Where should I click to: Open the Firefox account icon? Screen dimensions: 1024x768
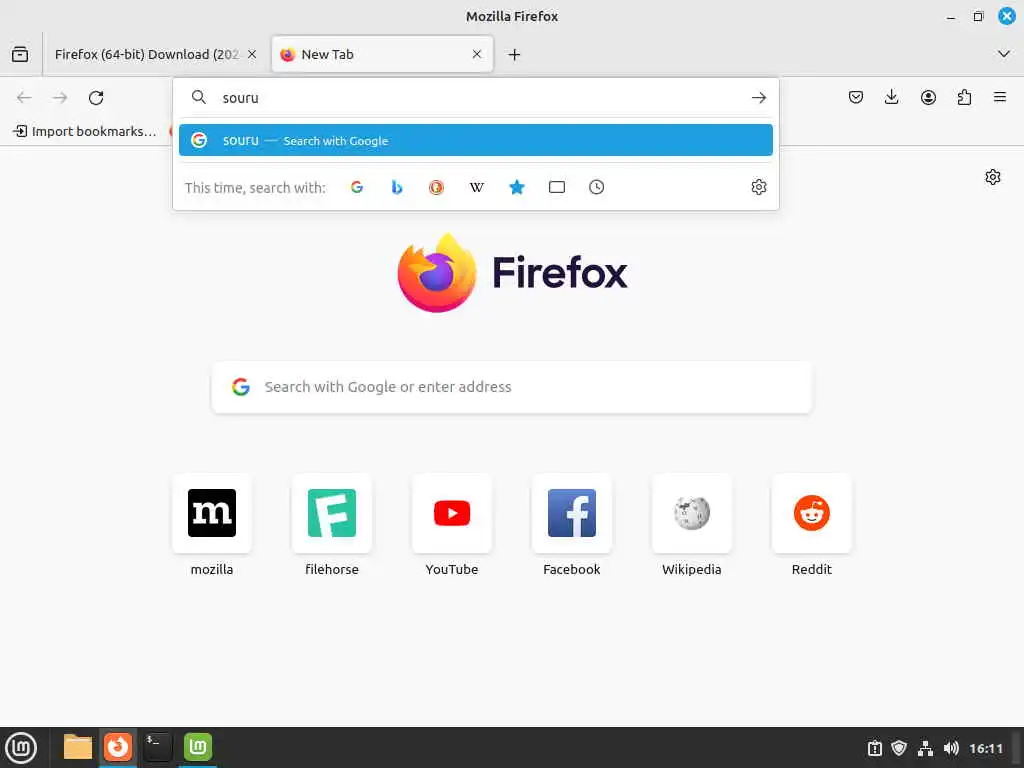click(928, 98)
